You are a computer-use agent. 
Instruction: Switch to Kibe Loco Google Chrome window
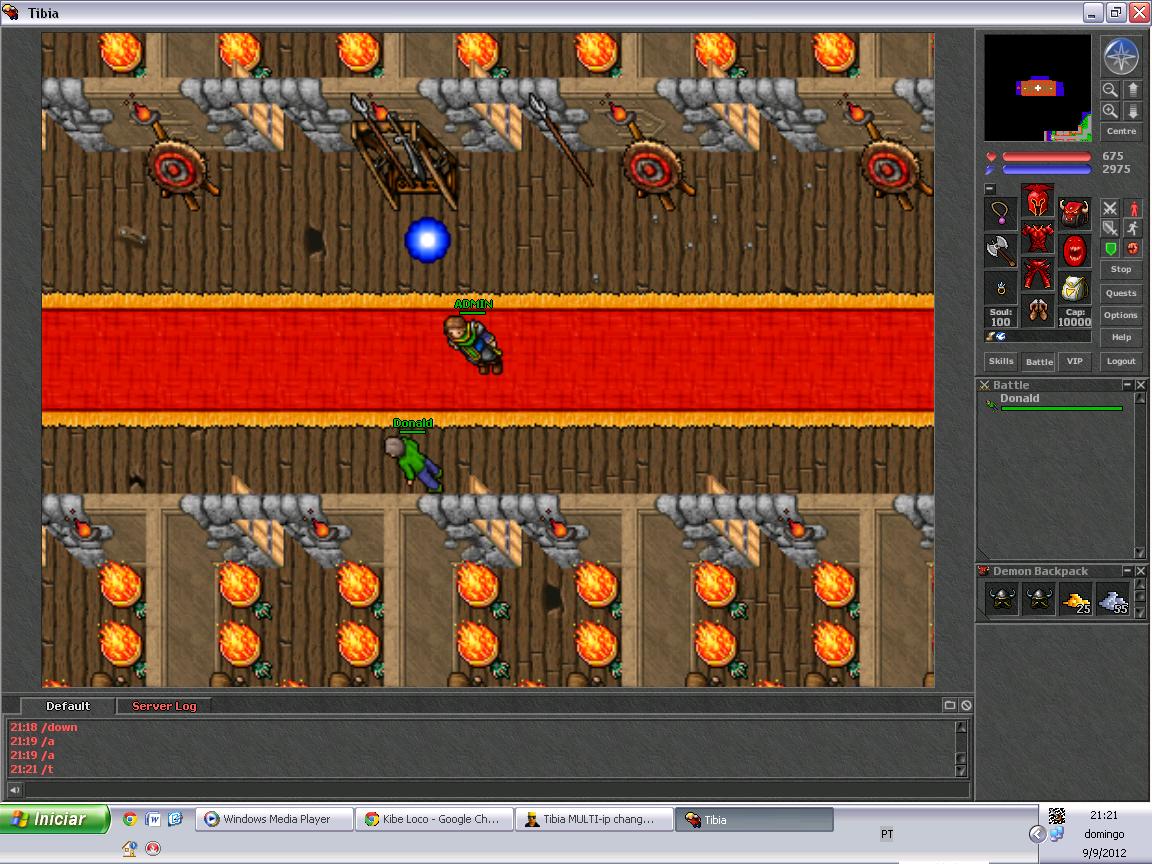point(434,819)
